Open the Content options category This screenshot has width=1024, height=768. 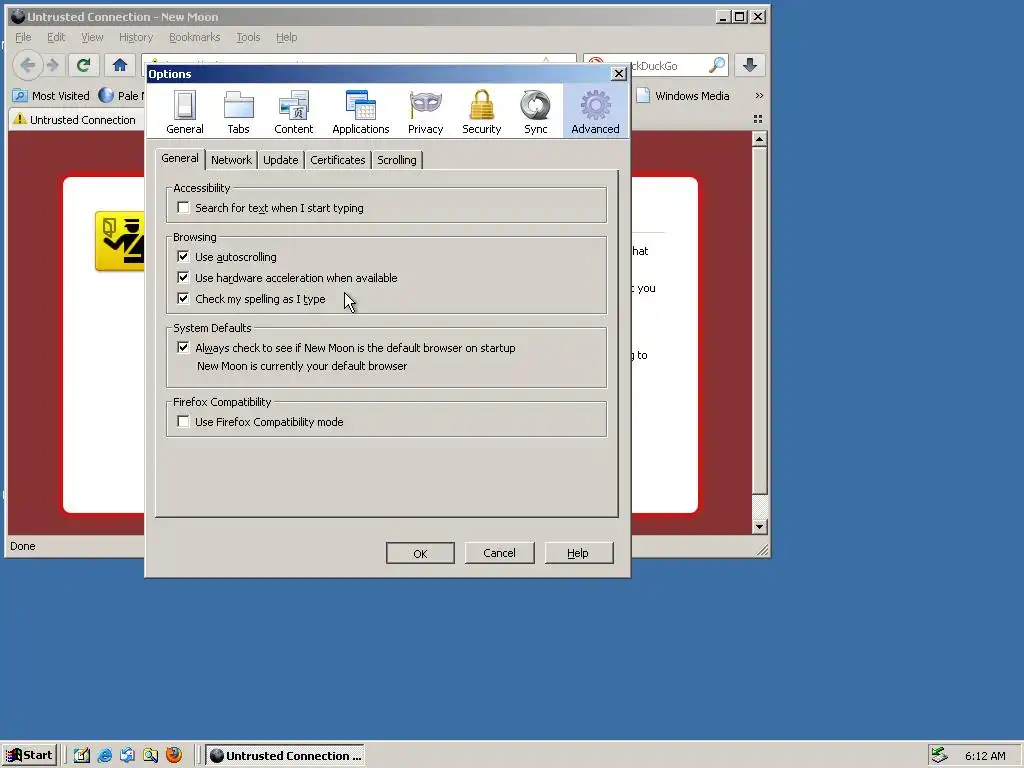(x=294, y=112)
